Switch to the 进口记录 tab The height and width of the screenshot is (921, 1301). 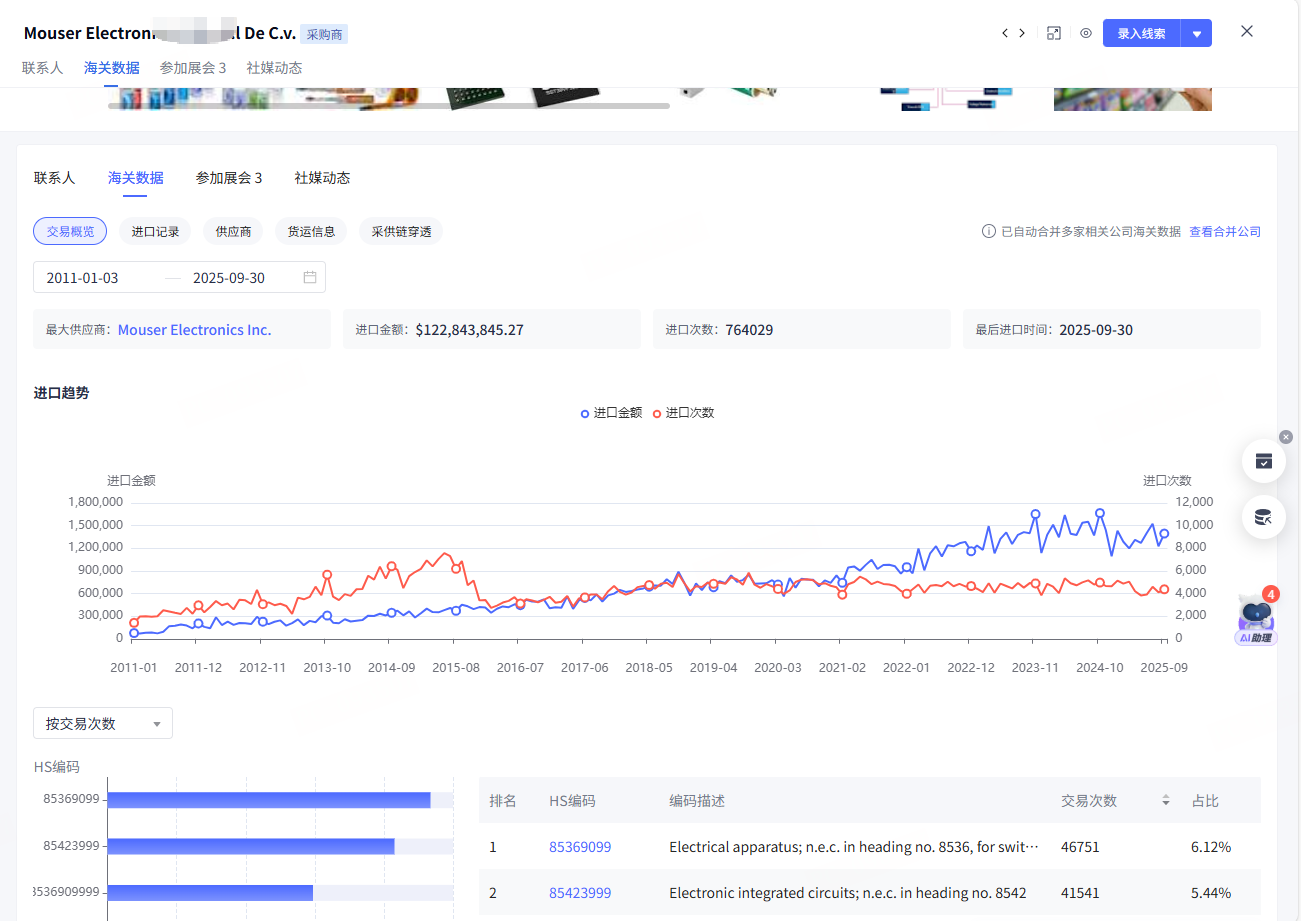pyautogui.click(x=155, y=232)
